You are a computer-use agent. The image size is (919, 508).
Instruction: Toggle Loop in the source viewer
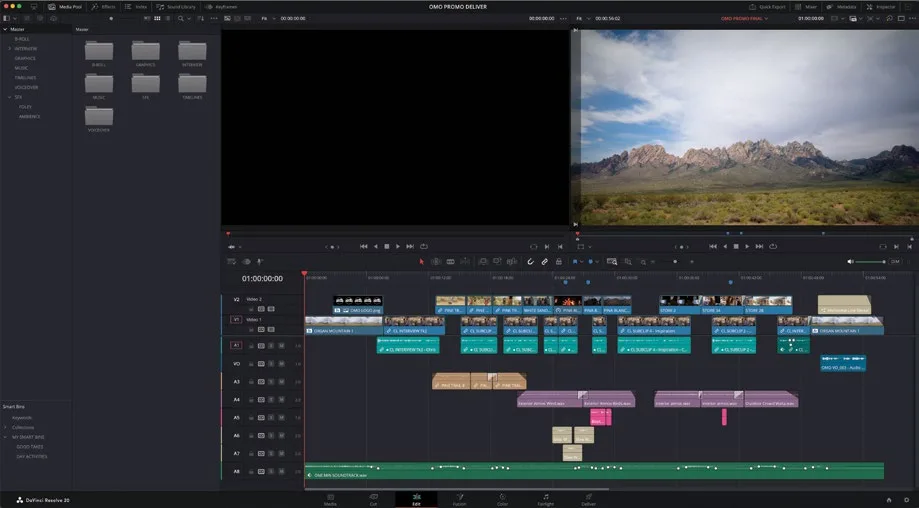[424, 247]
